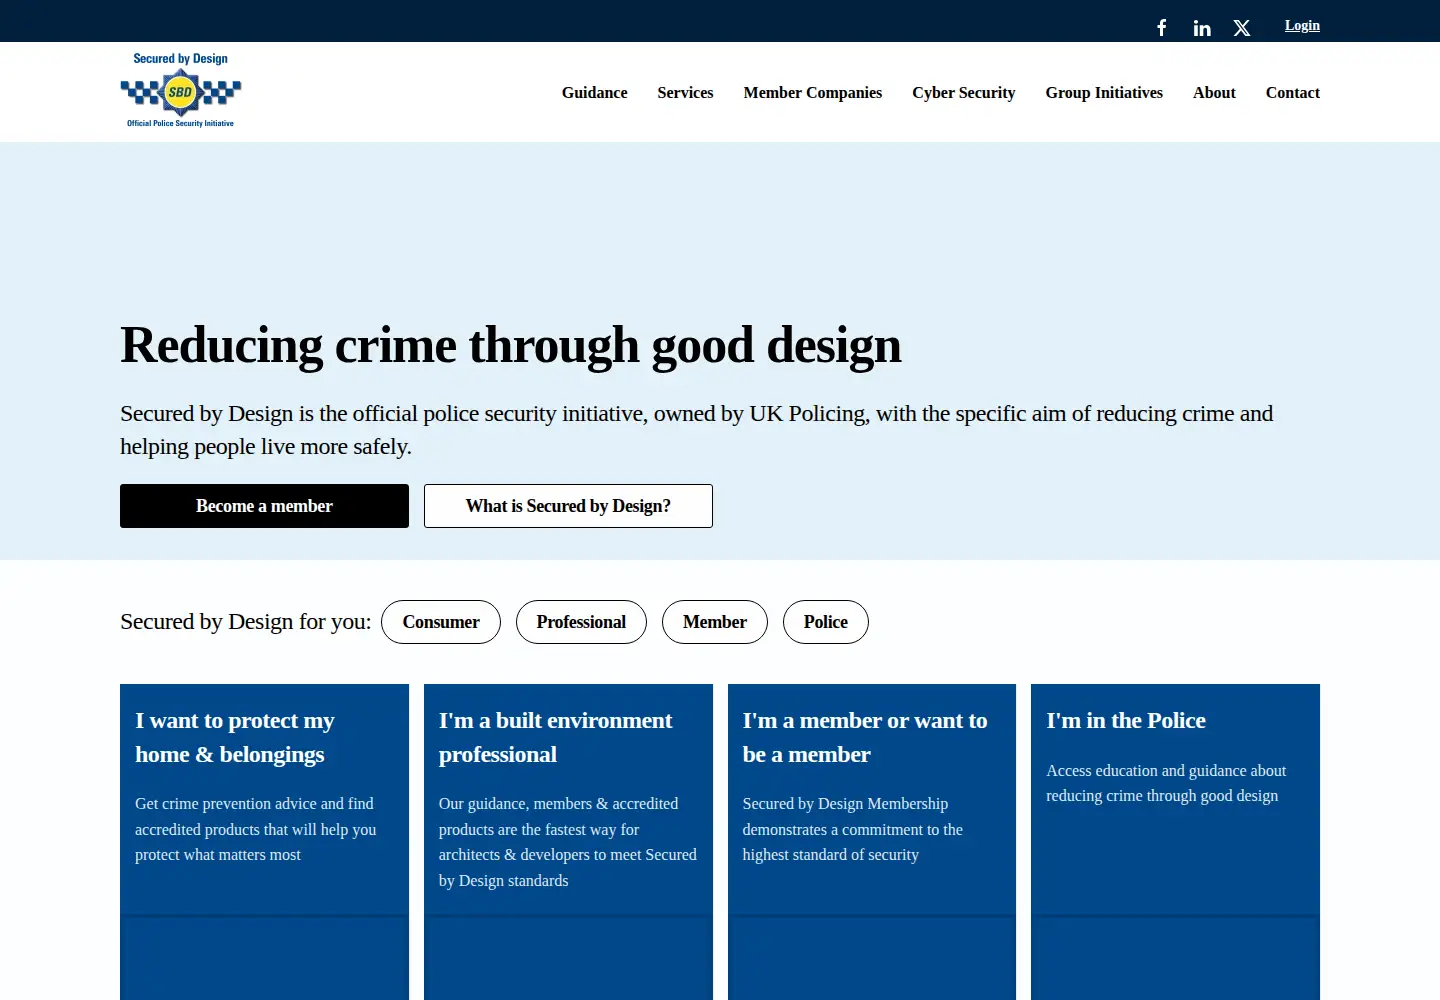Click the Secured by Design SBD logo
Viewport: 1440px width, 1000px height.
(181, 91)
